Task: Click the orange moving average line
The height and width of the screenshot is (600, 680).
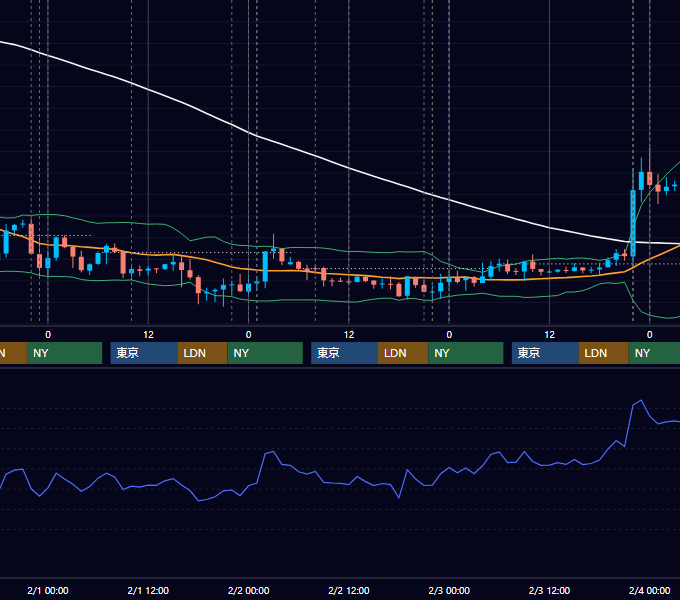Action: 349,275
